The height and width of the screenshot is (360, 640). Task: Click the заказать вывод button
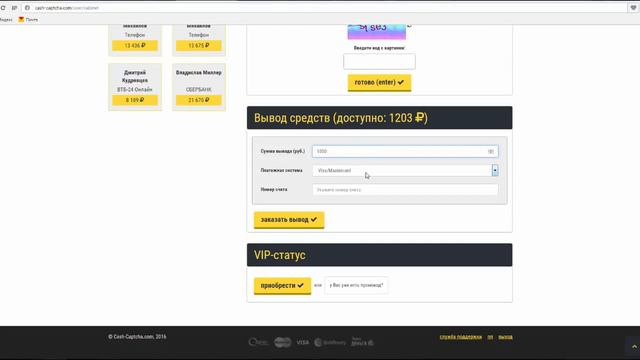(x=289, y=220)
